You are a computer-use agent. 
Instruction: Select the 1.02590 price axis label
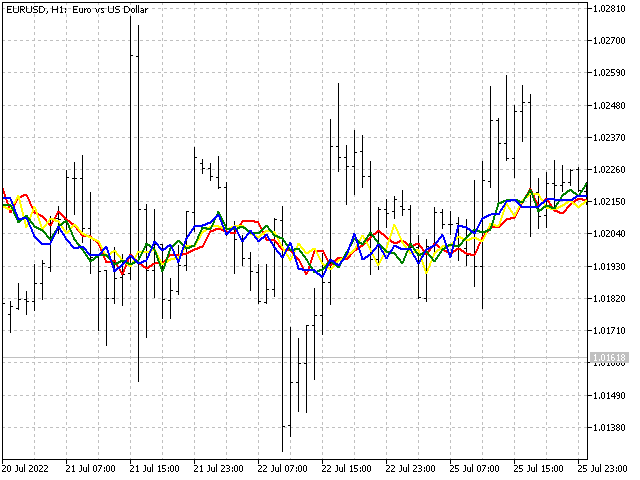click(x=609, y=73)
